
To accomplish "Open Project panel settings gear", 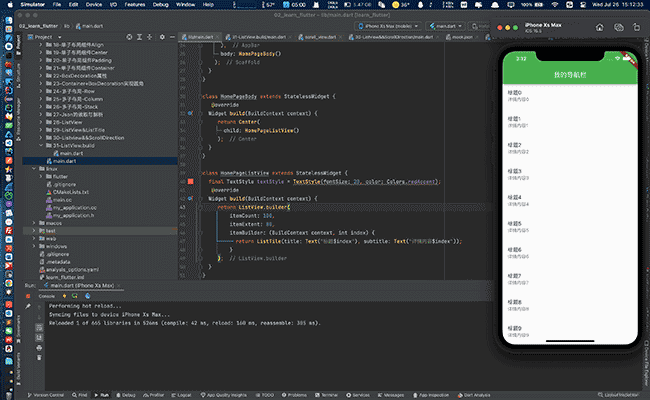I will pos(162,37).
